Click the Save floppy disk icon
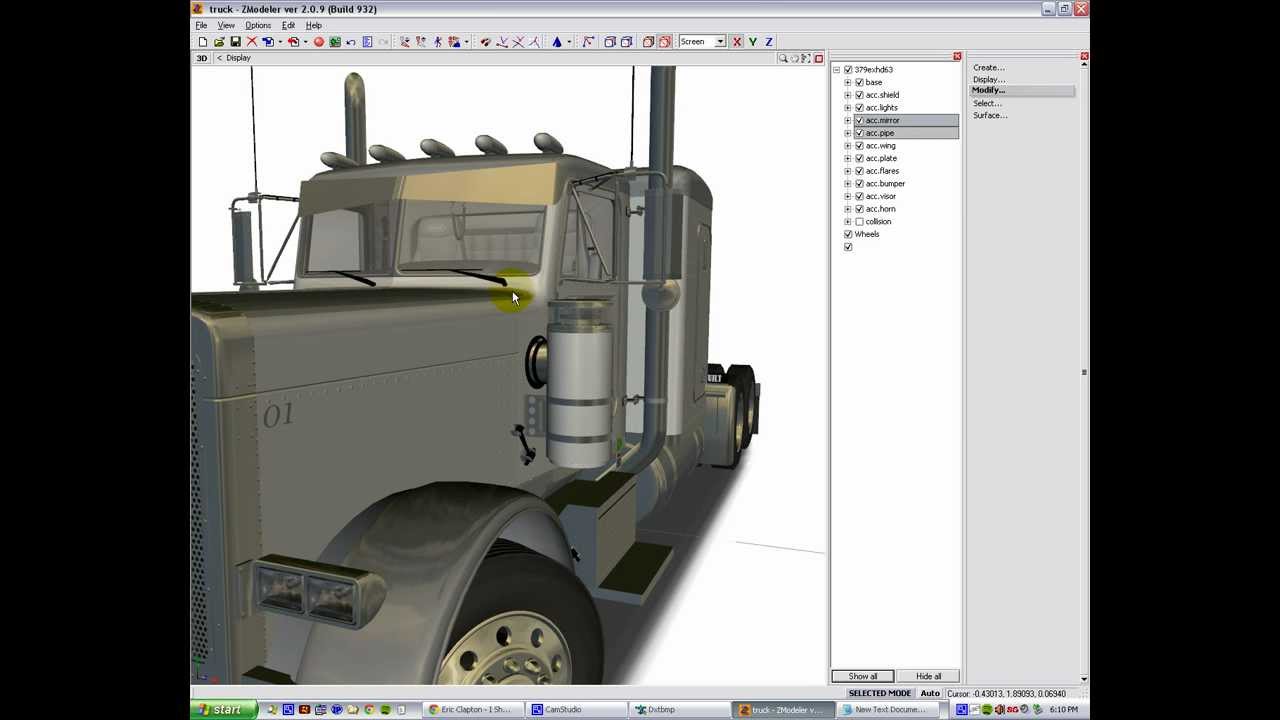 (x=235, y=42)
